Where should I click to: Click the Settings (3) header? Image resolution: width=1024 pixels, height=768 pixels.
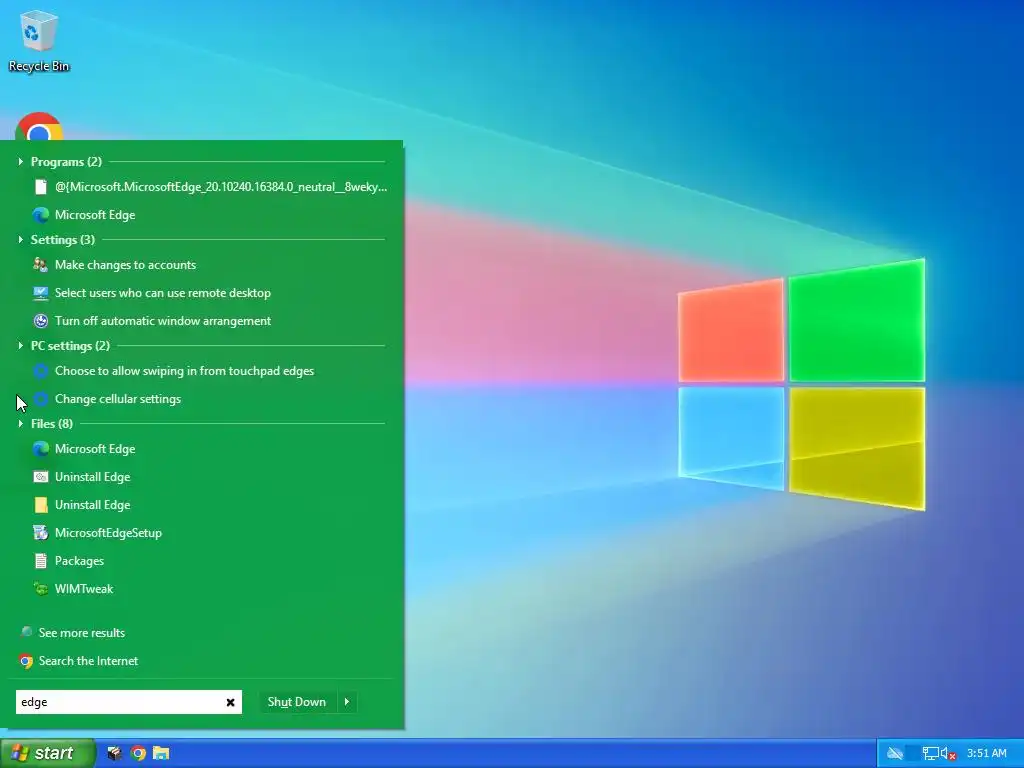[63, 240]
